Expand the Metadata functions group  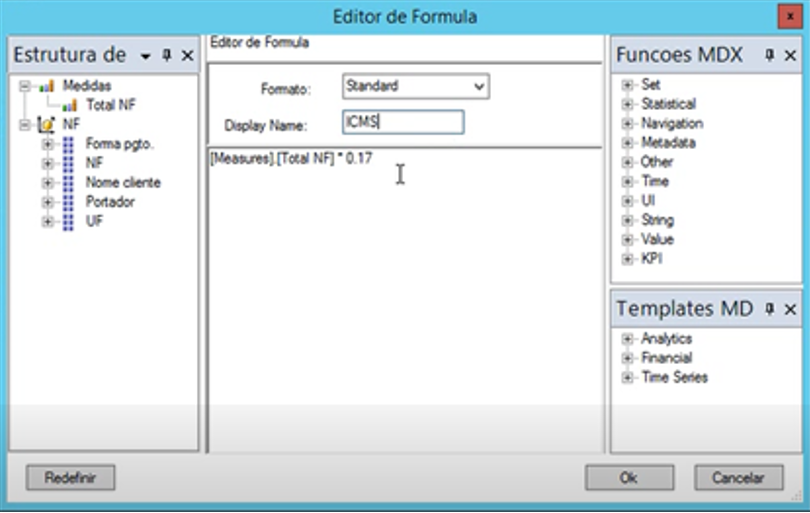[x=627, y=143]
